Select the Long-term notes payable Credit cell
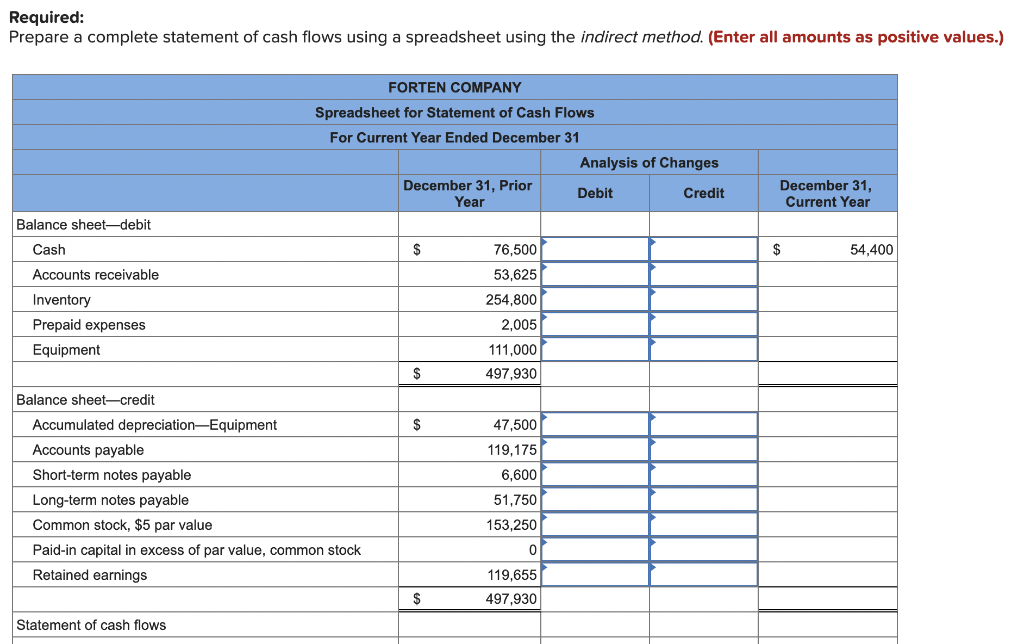Screen dimensions: 1024x644 point(703,499)
